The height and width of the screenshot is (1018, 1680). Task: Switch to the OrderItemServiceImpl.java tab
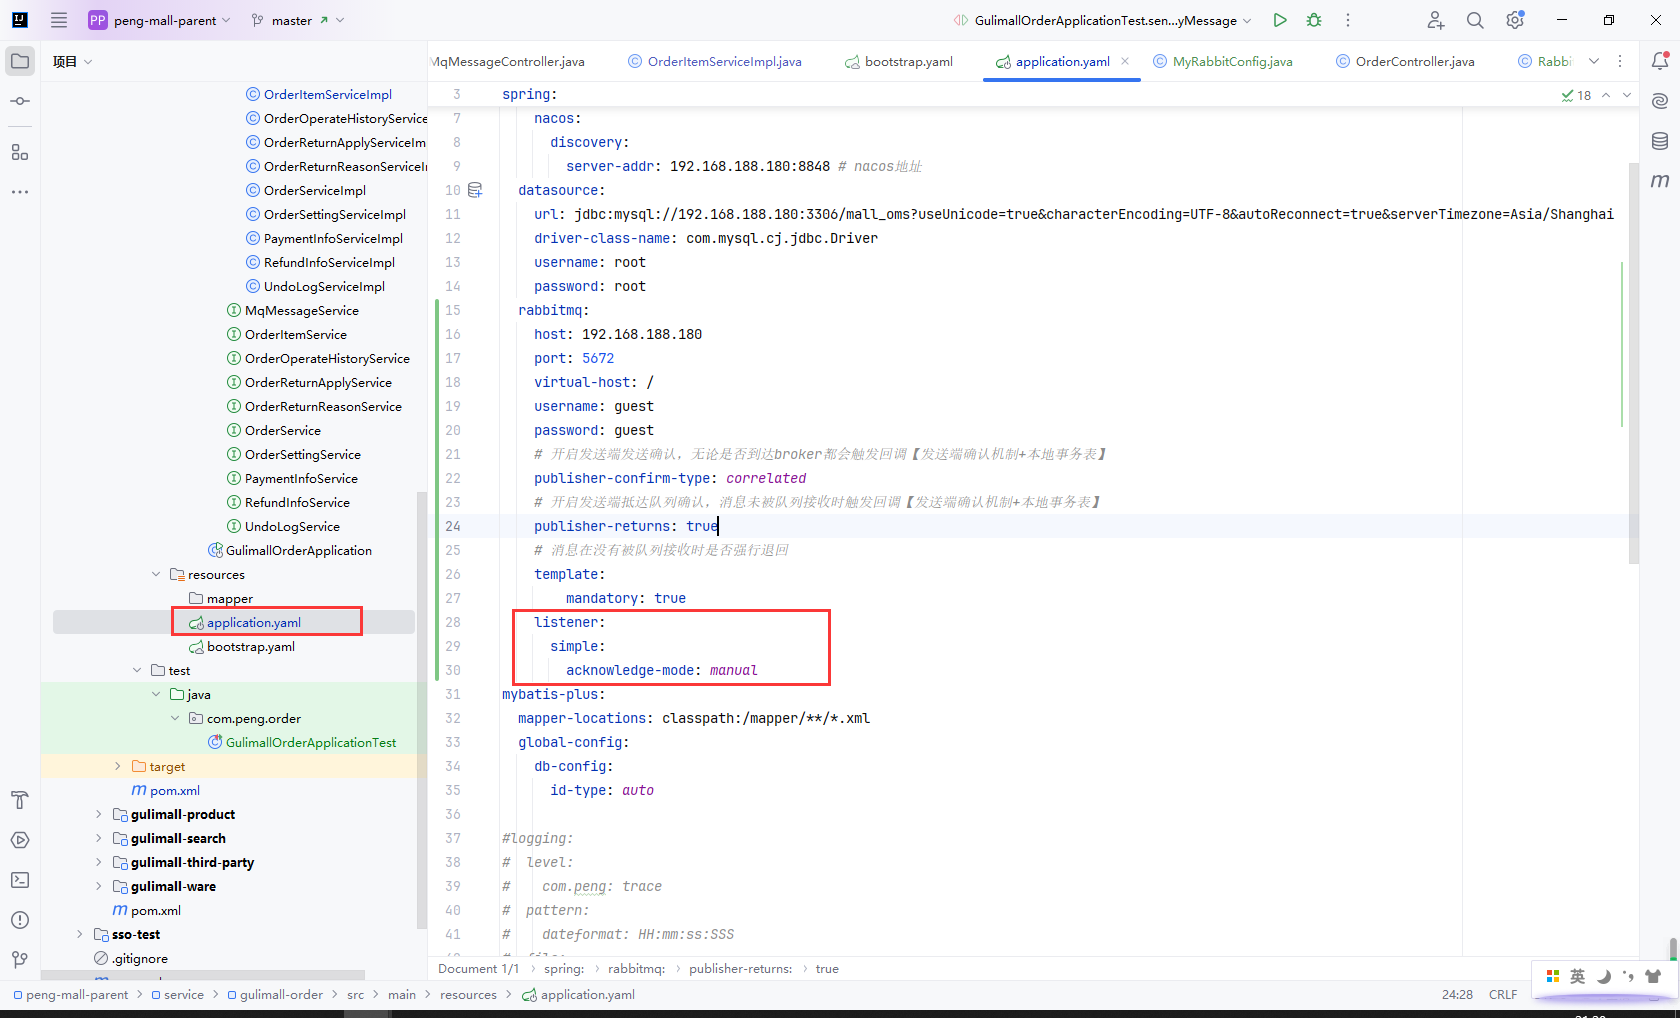coord(715,61)
